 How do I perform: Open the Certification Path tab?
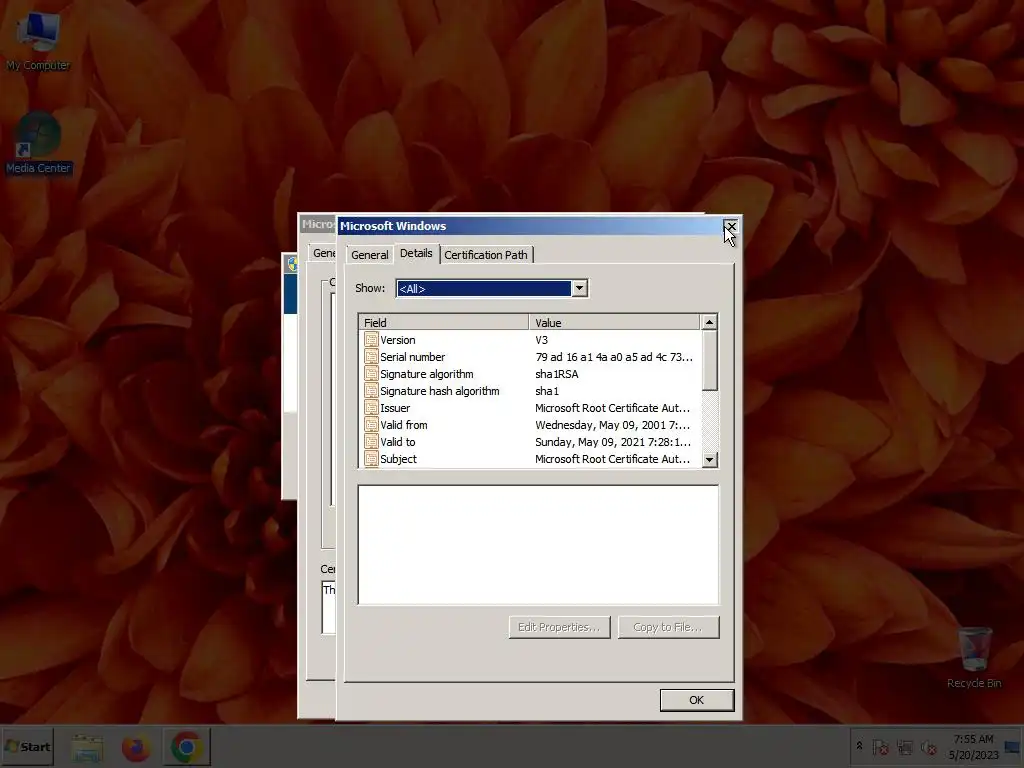[x=486, y=255]
